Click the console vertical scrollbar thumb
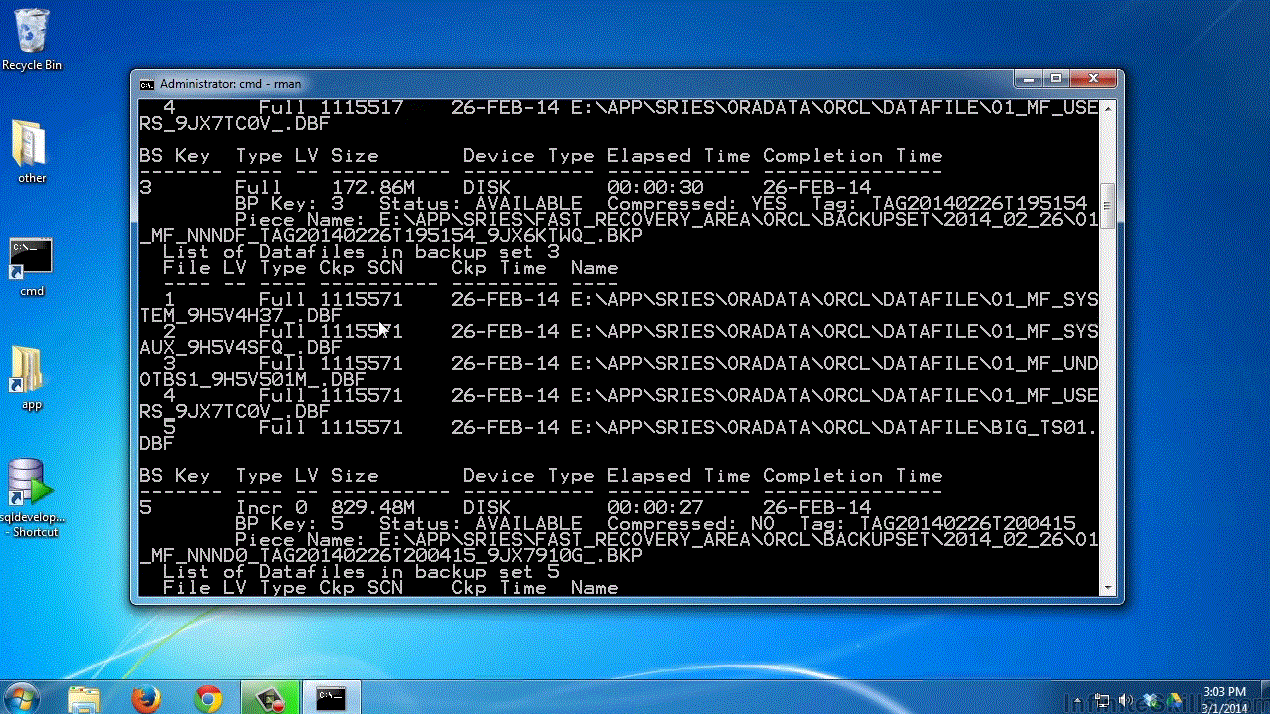Screen dimensions: 1270x714 [1108, 206]
